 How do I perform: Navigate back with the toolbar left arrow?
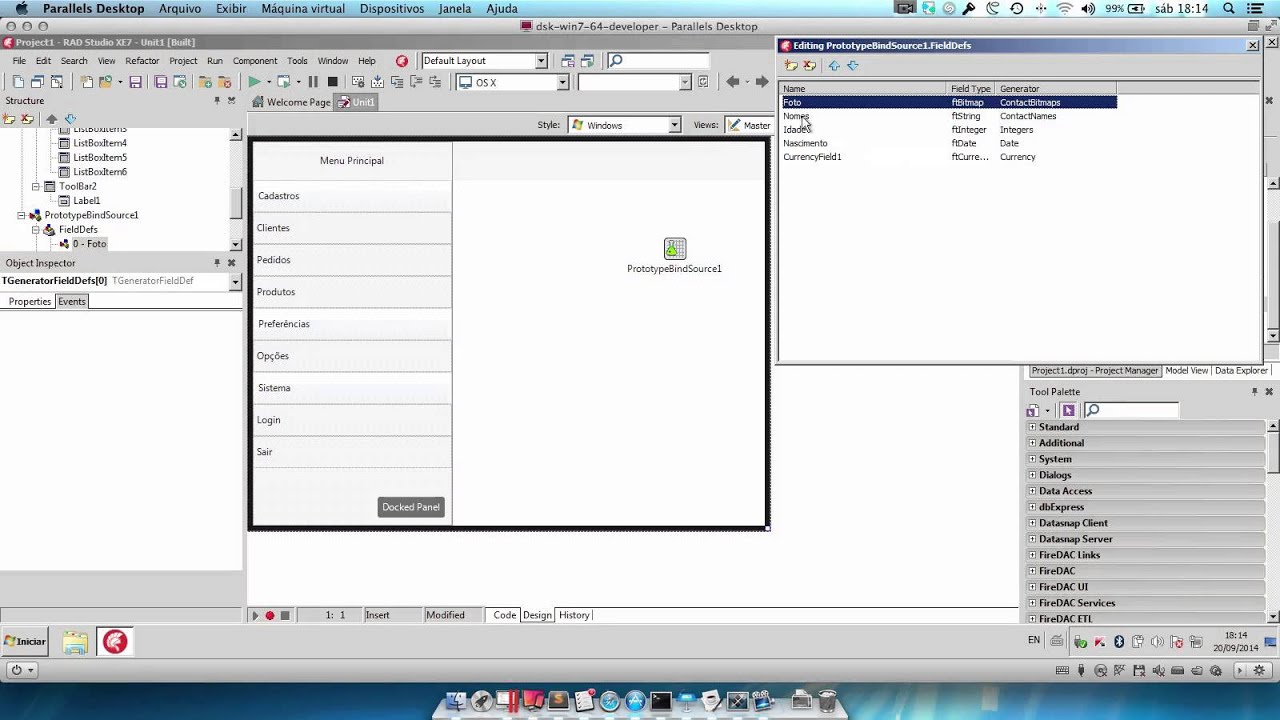pyautogui.click(x=733, y=82)
